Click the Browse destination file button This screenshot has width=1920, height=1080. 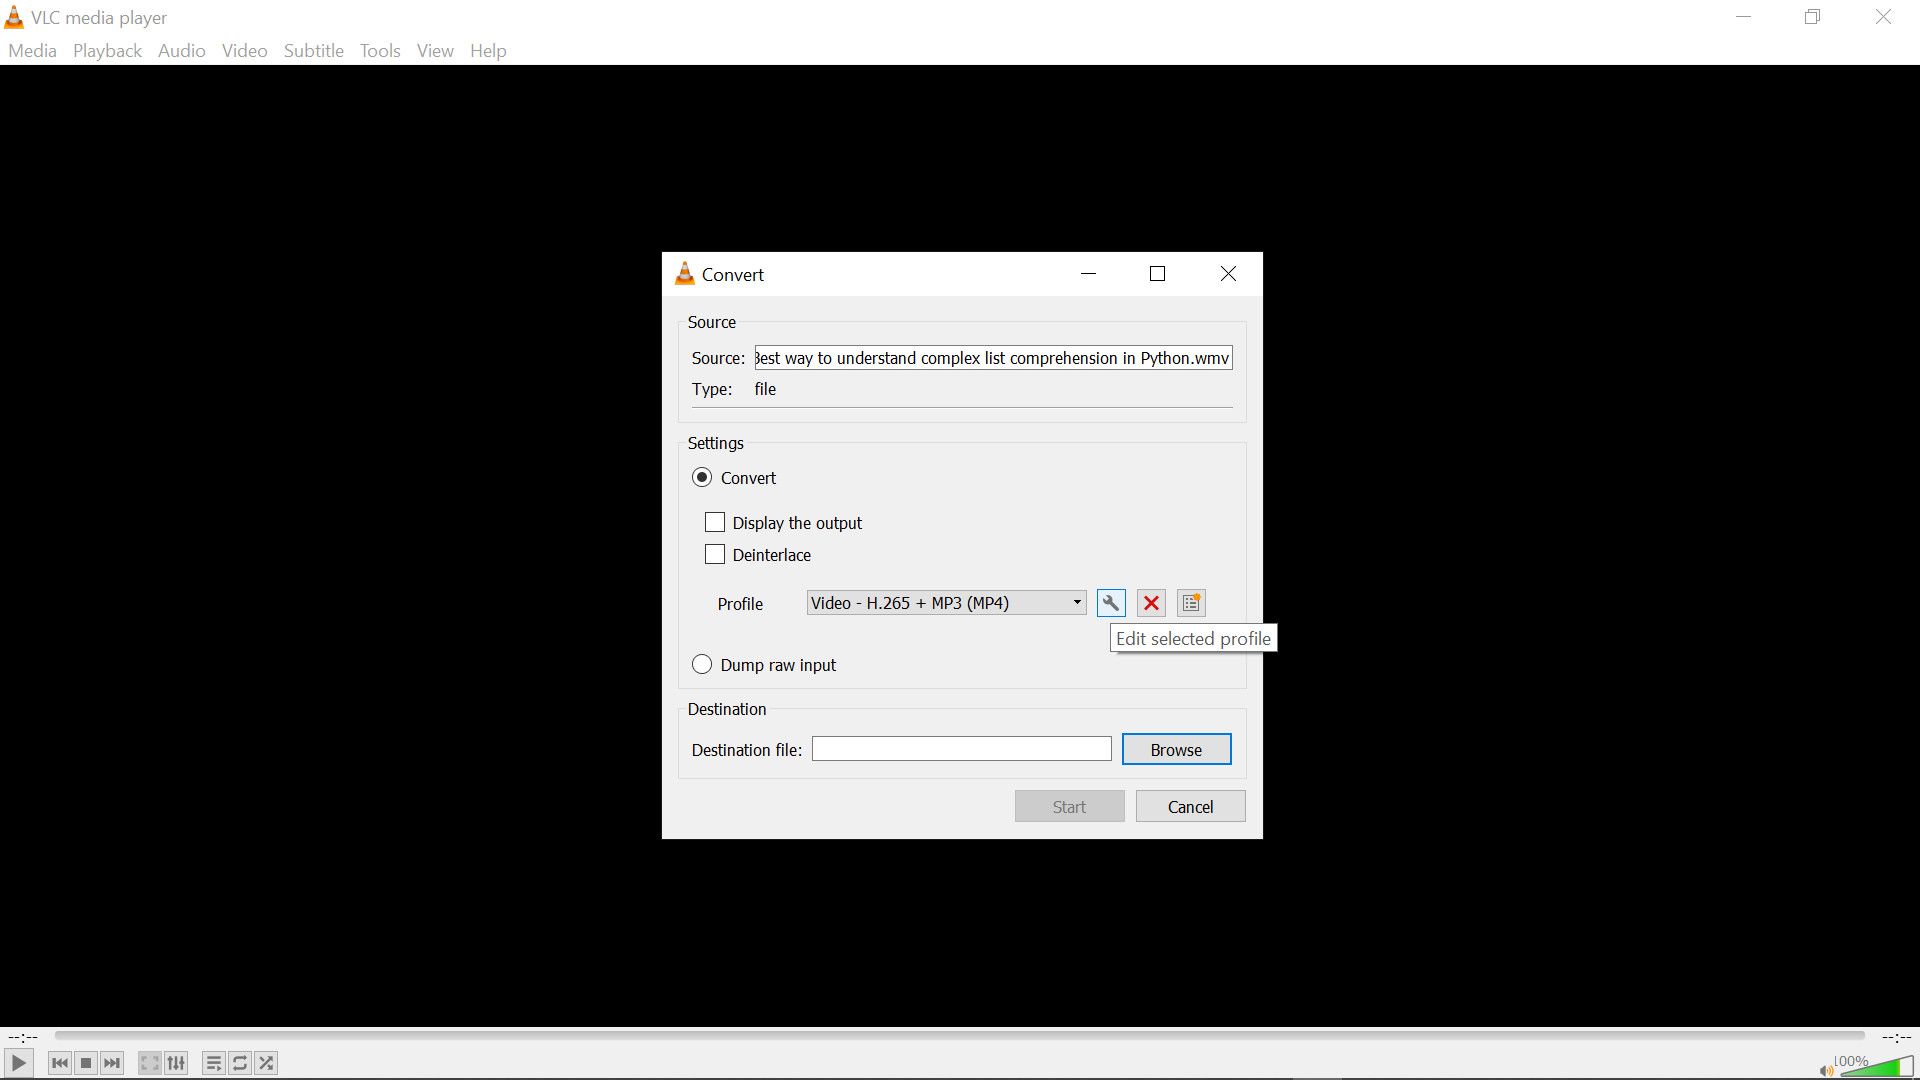pyautogui.click(x=1175, y=749)
